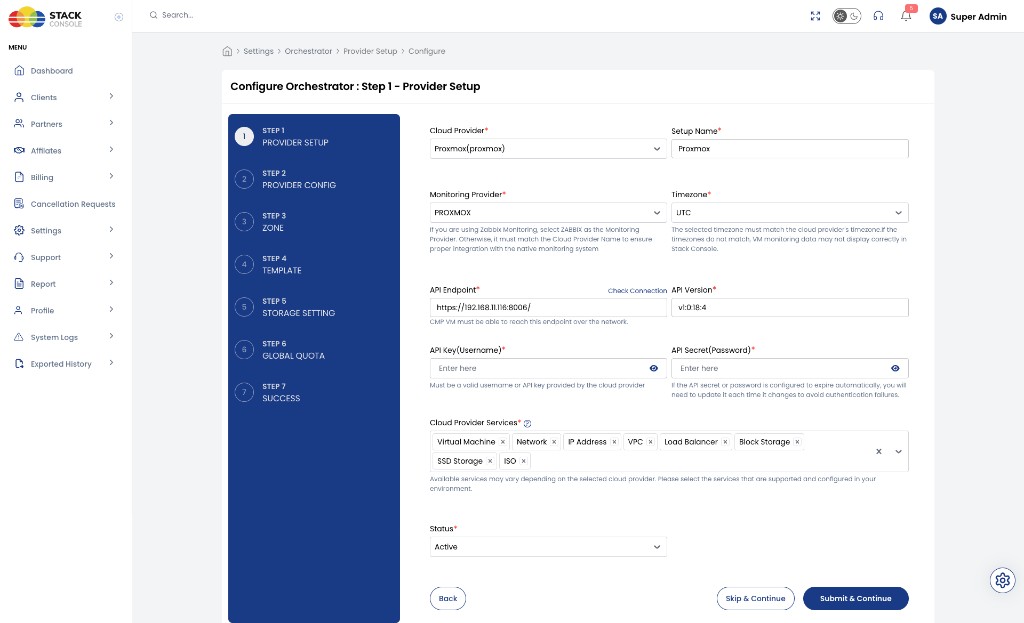Expand the System Logs menu chevron
Viewport: 1024px width, 623px height.
pyautogui.click(x=111, y=336)
